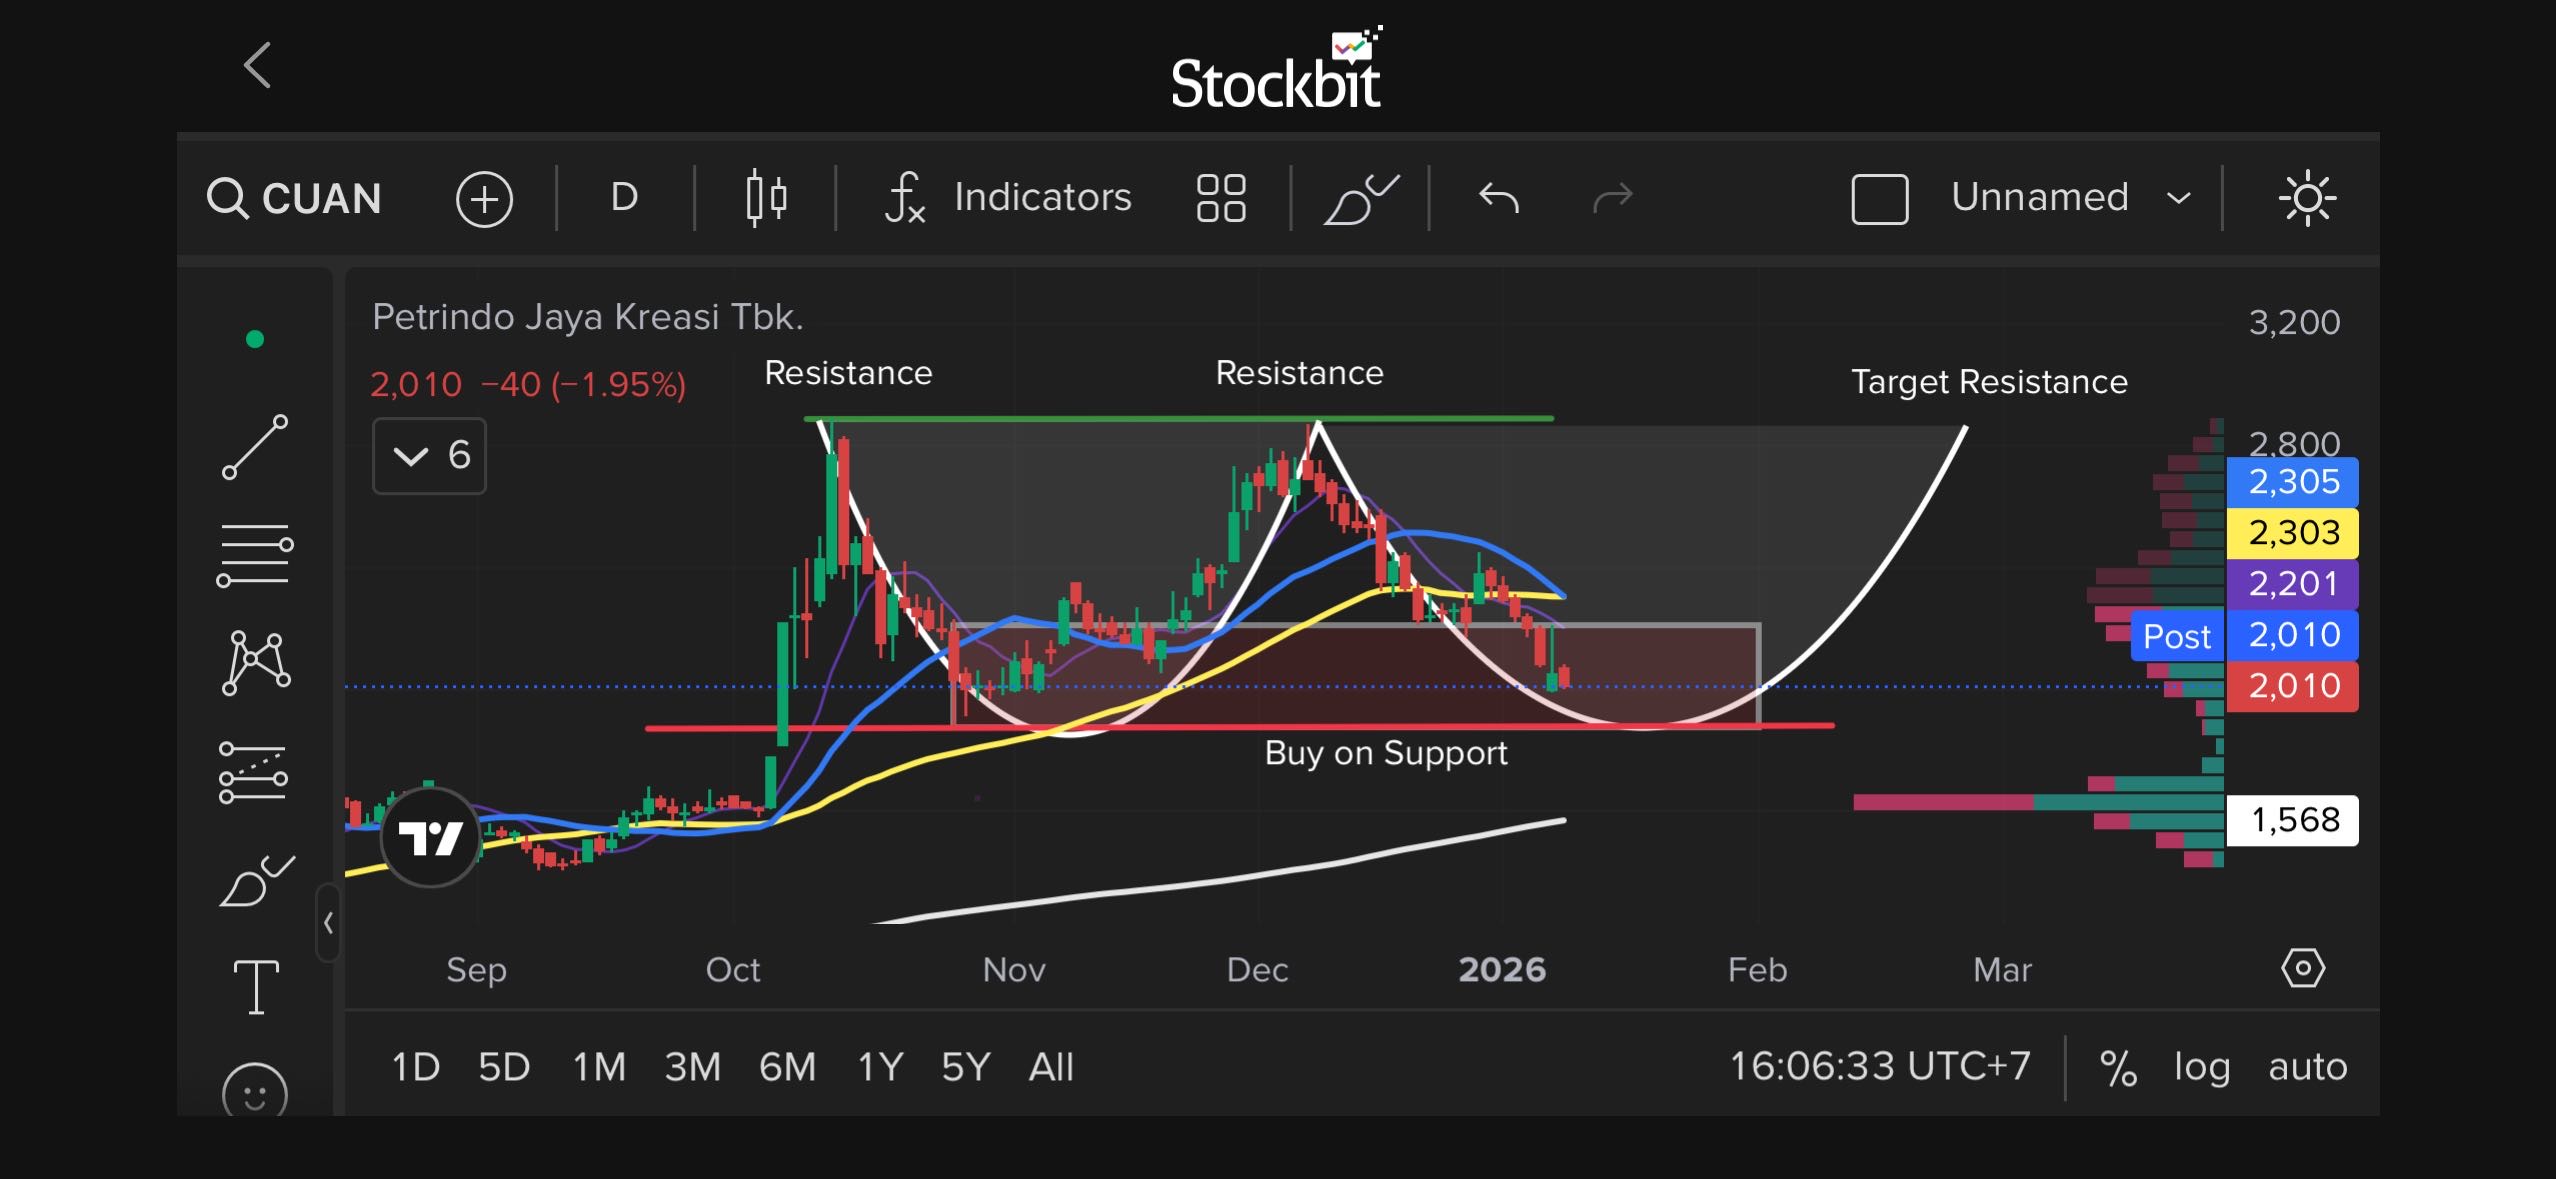Select the trend line drawing tool

coord(255,447)
